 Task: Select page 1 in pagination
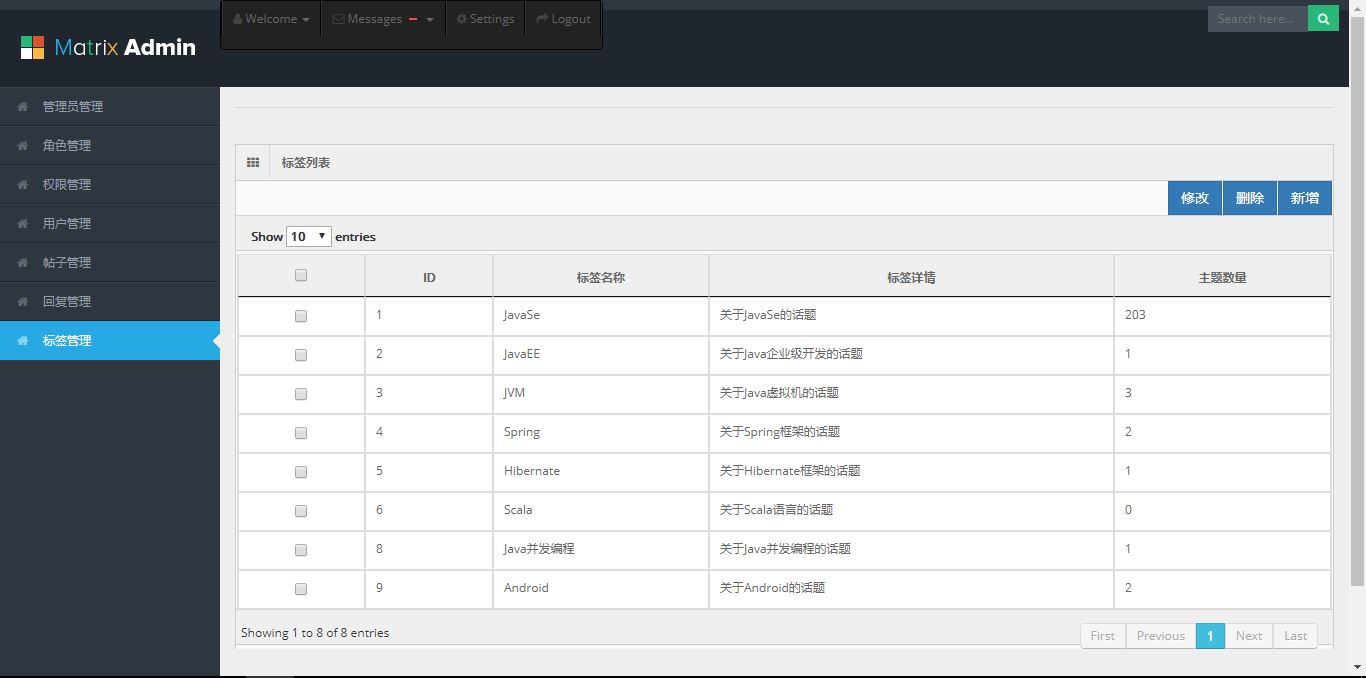(1210, 636)
